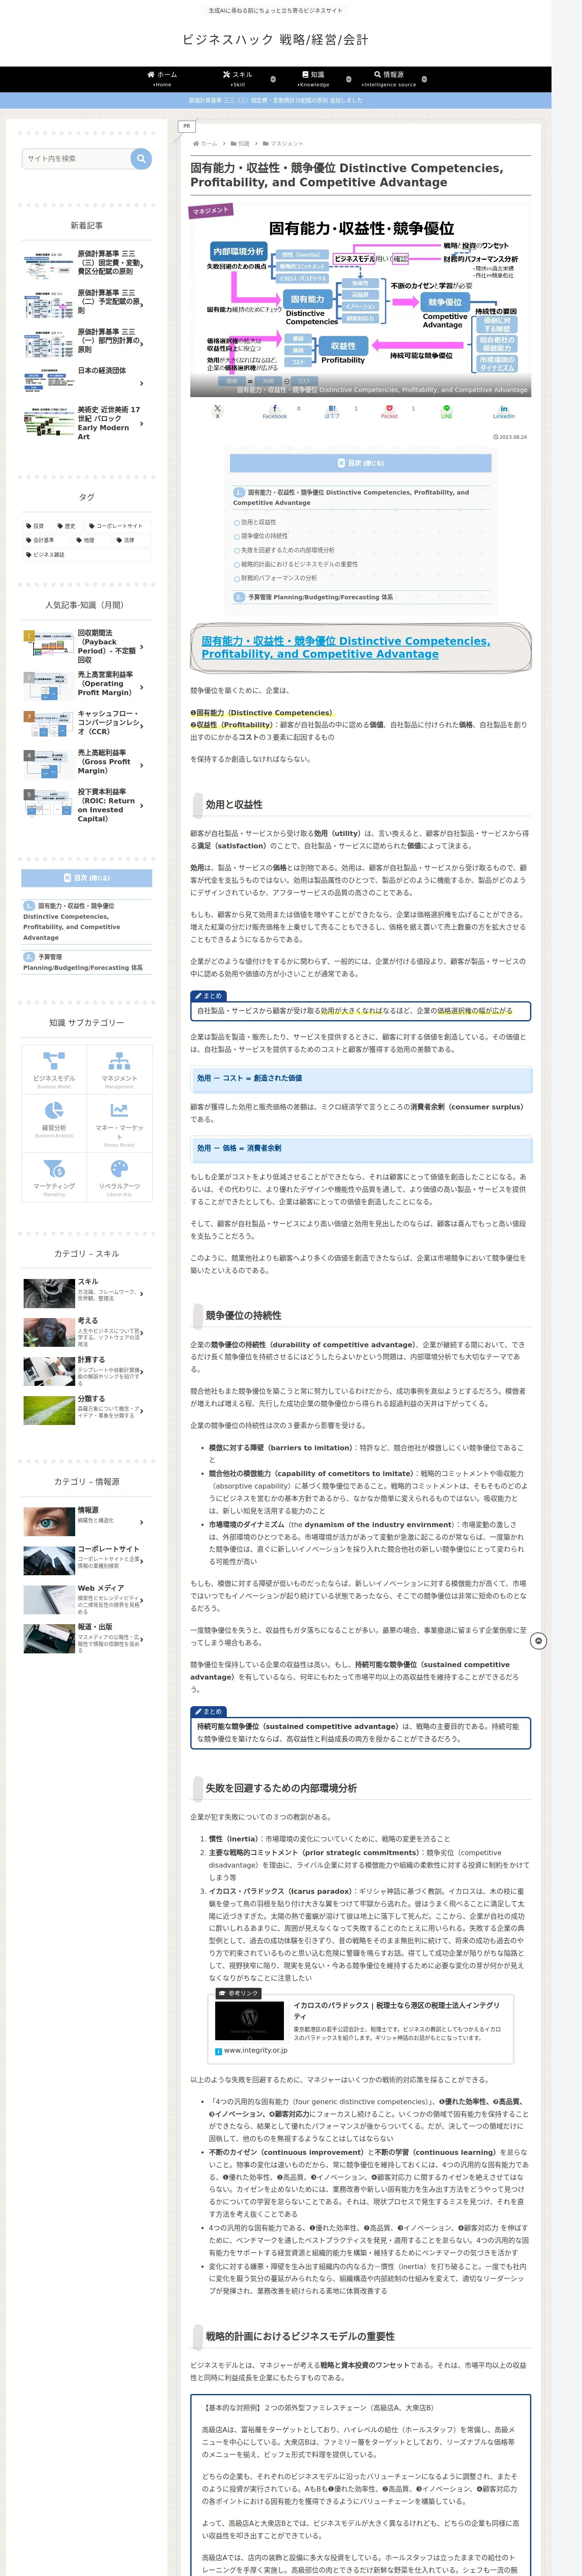Viewport: 582px width, 2576px height.
Task: Expand 情報源 menu dropdown arrow
Action: 424,79
